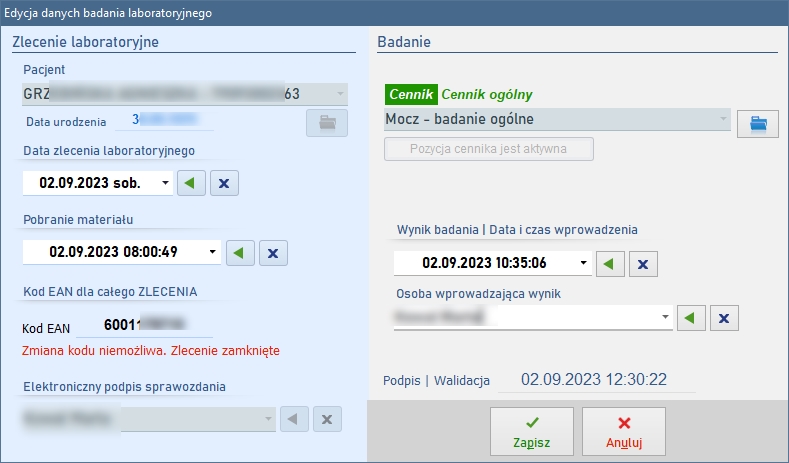Image resolution: width=789 pixels, height=463 pixels.
Task: Click green arrow next to Osoba wprowadzająca wynik
Action: click(692, 318)
